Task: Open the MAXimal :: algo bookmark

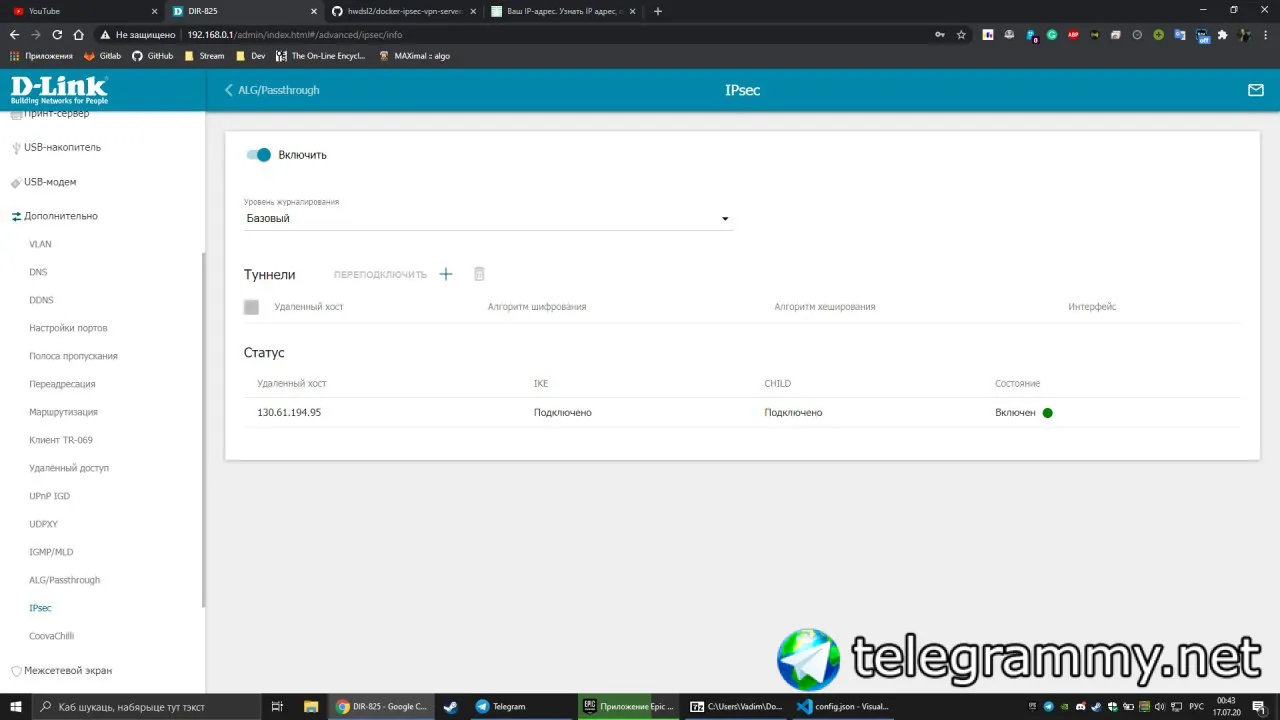Action: 414,56
